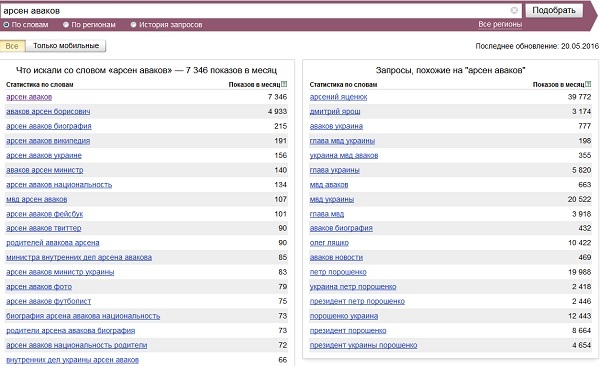
Task: Open 'украина петр порошенко' link
Action: (353, 287)
